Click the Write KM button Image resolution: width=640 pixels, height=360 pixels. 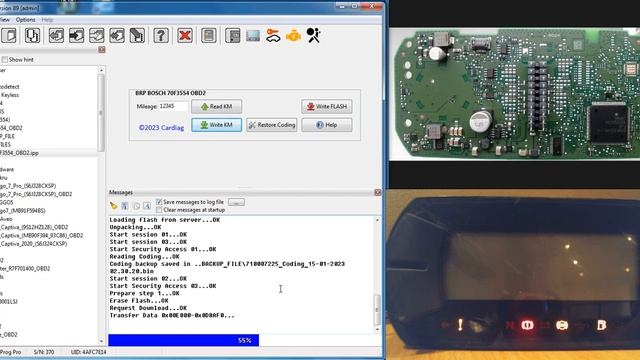click(216, 125)
